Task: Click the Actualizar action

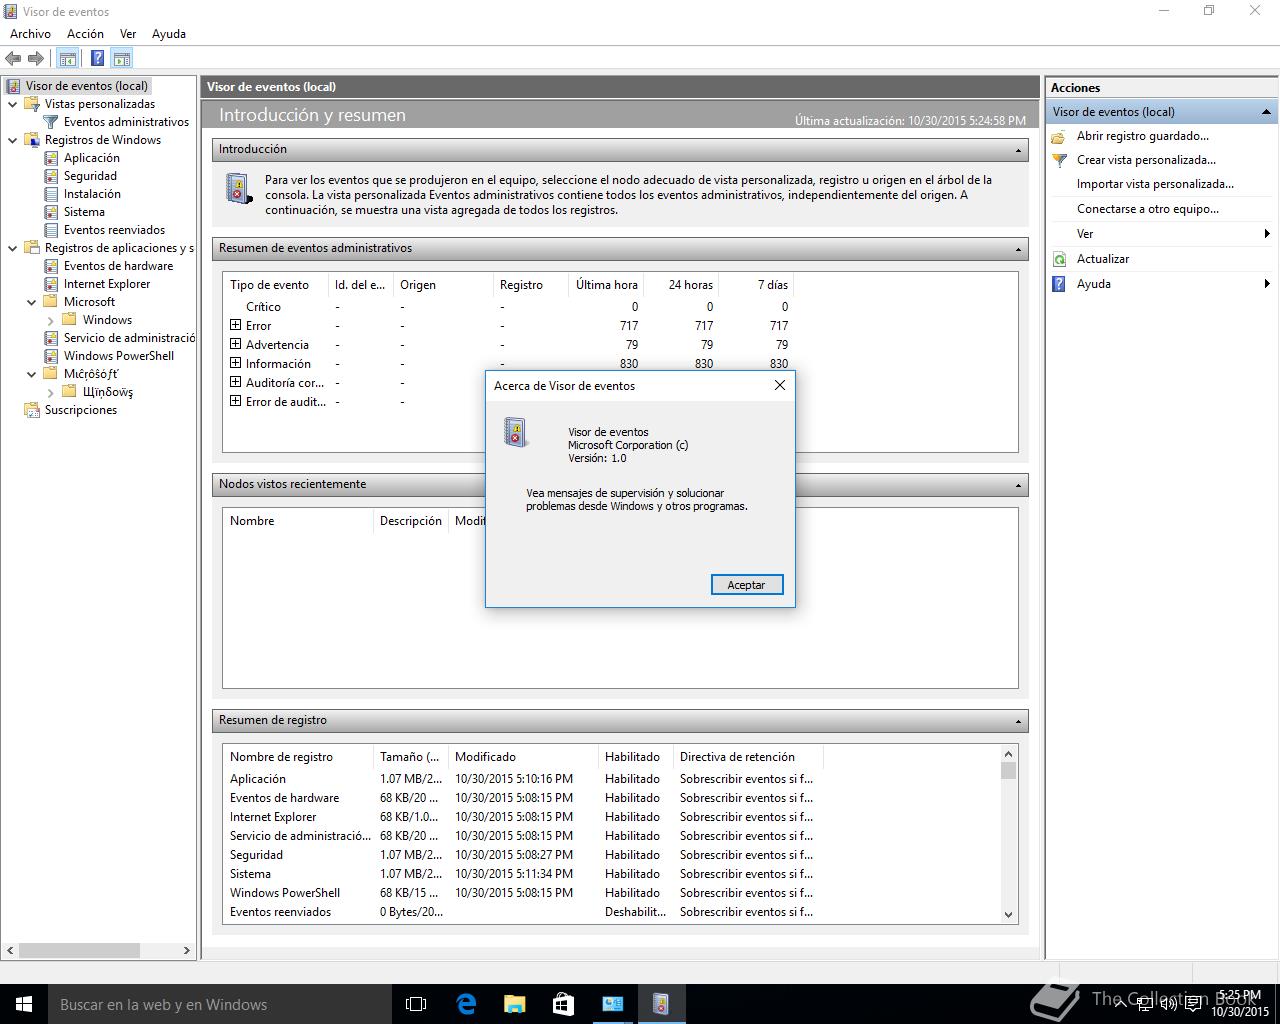Action: tap(1102, 259)
